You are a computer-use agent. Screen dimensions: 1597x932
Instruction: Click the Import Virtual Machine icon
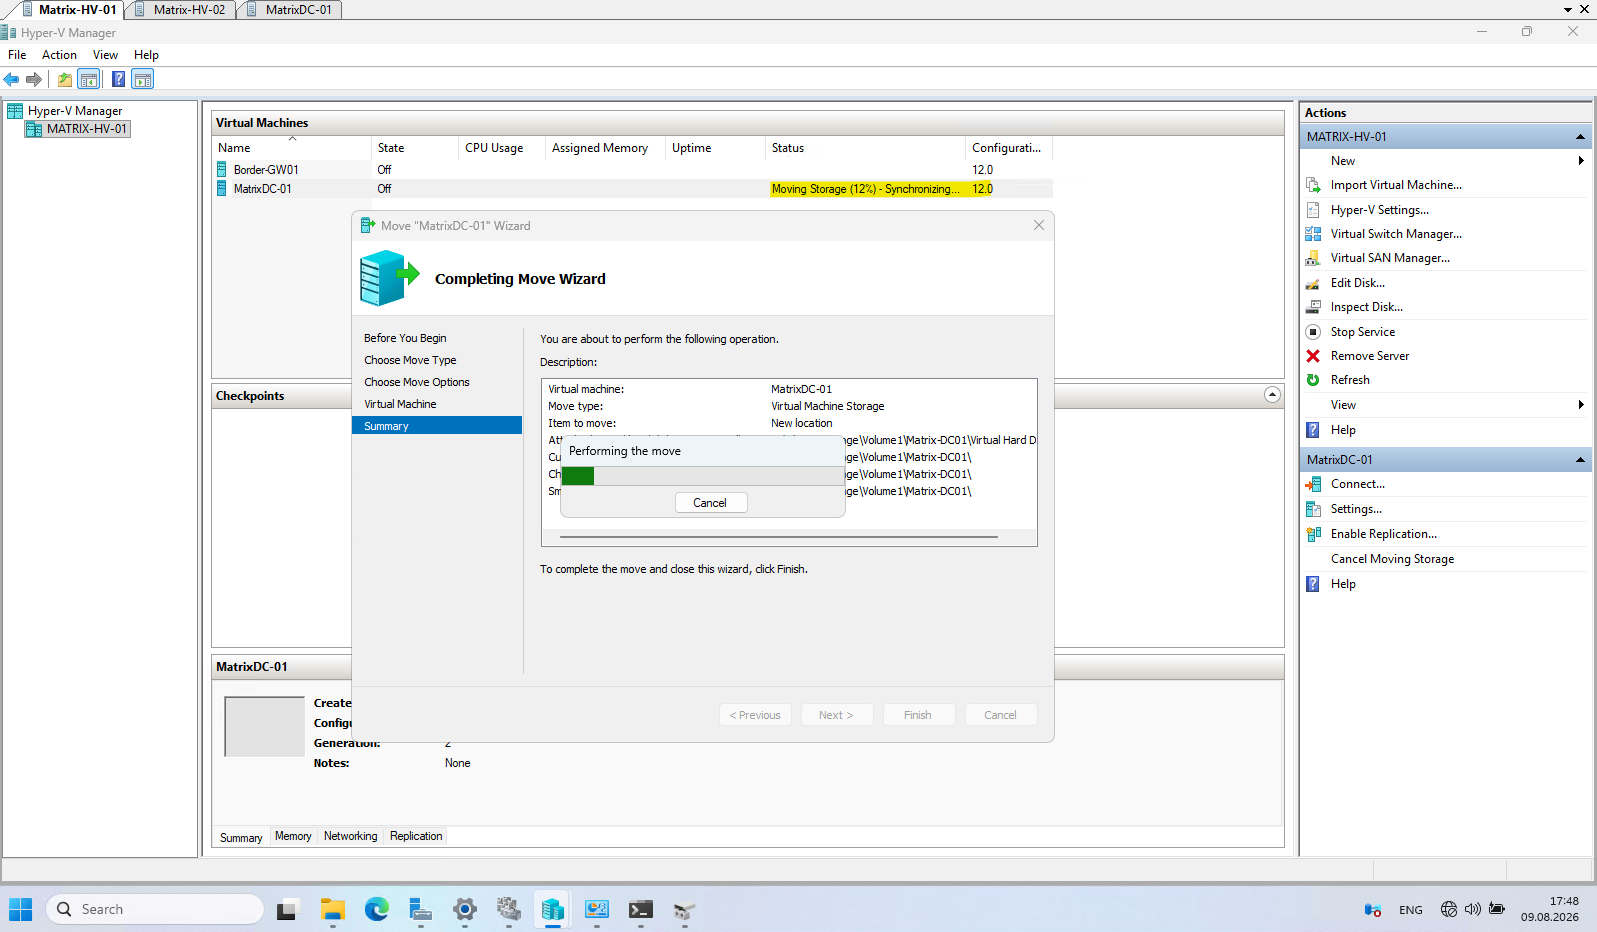(1313, 185)
